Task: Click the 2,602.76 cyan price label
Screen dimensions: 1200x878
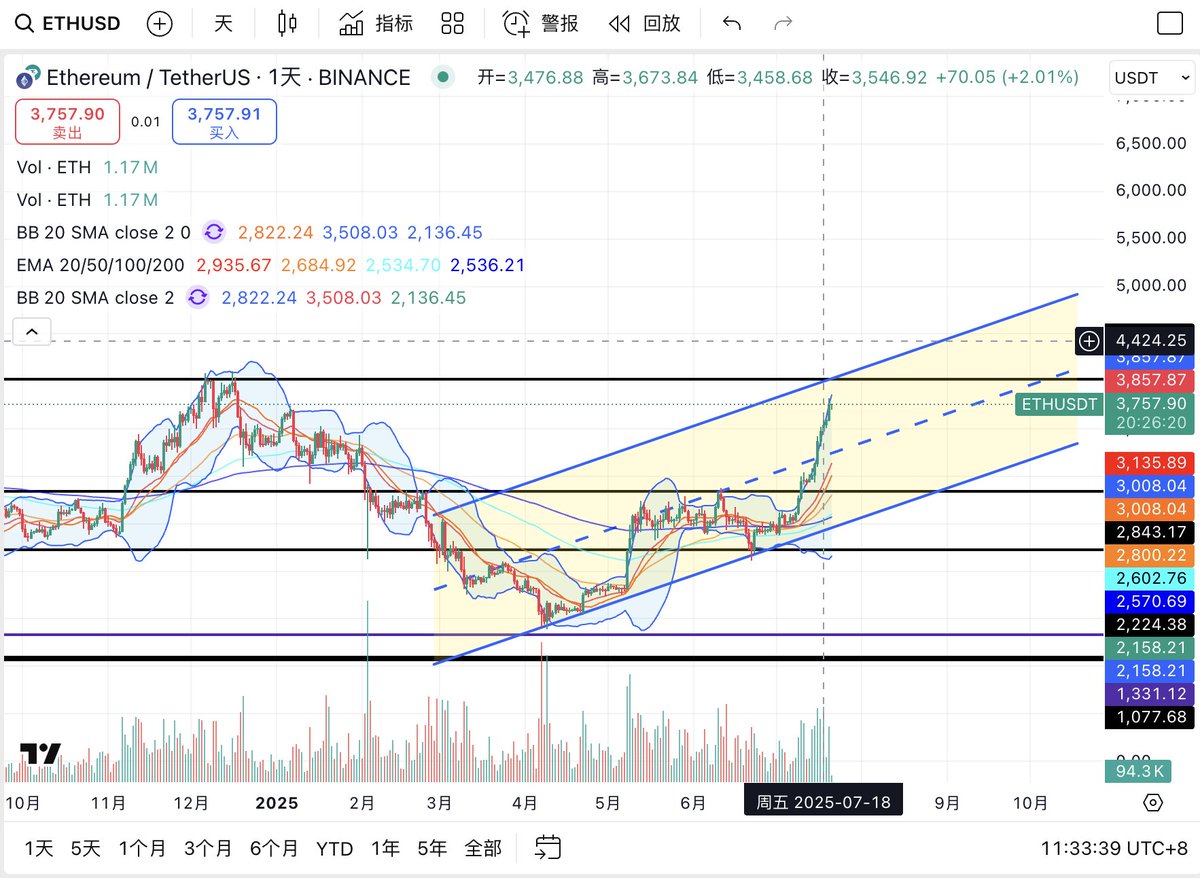Action: [1150, 578]
